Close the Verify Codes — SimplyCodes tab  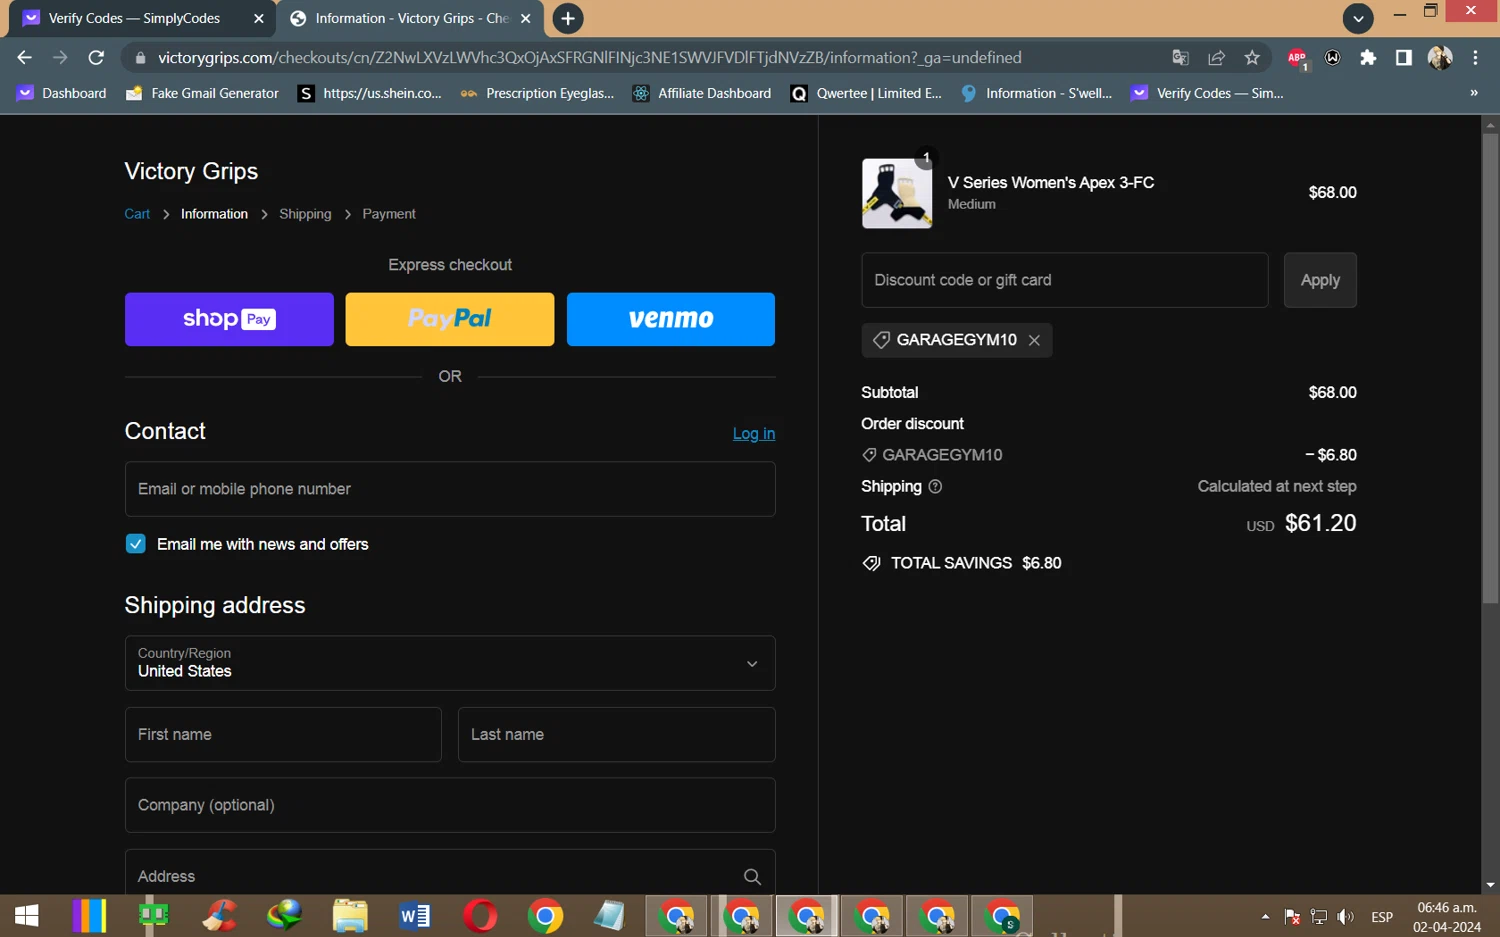click(259, 18)
